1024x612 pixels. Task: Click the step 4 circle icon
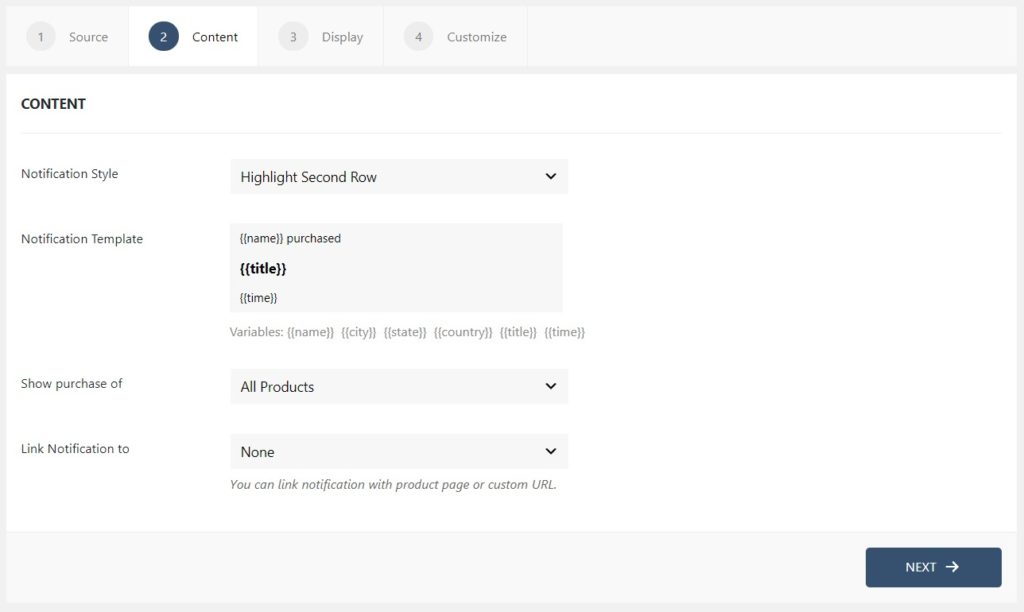419,36
